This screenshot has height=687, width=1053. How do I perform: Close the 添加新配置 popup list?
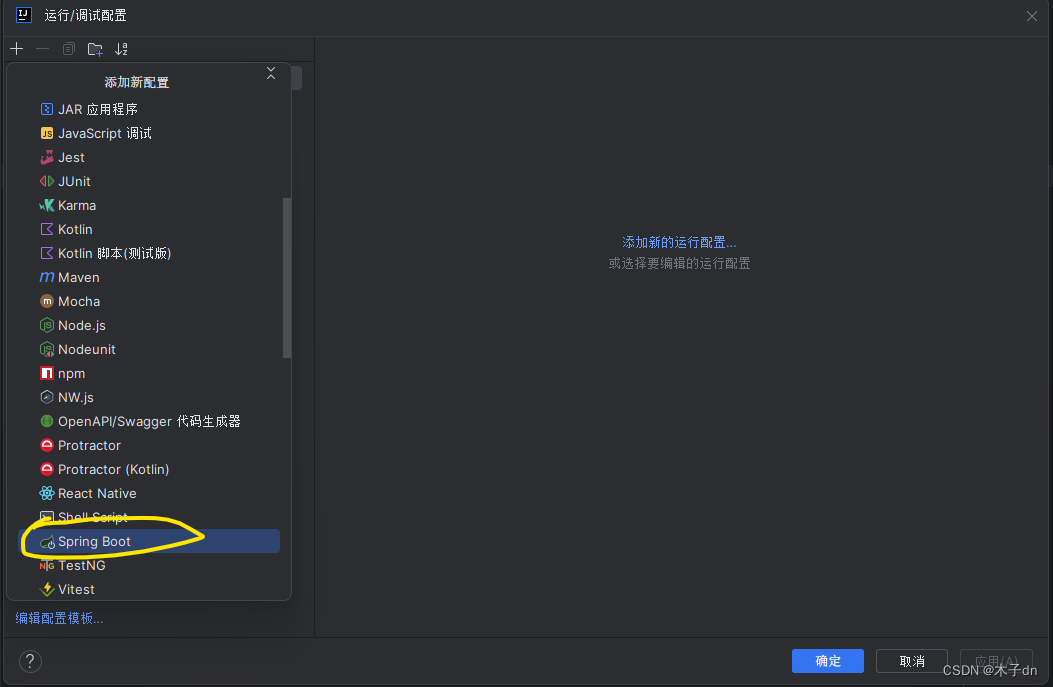tap(271, 73)
